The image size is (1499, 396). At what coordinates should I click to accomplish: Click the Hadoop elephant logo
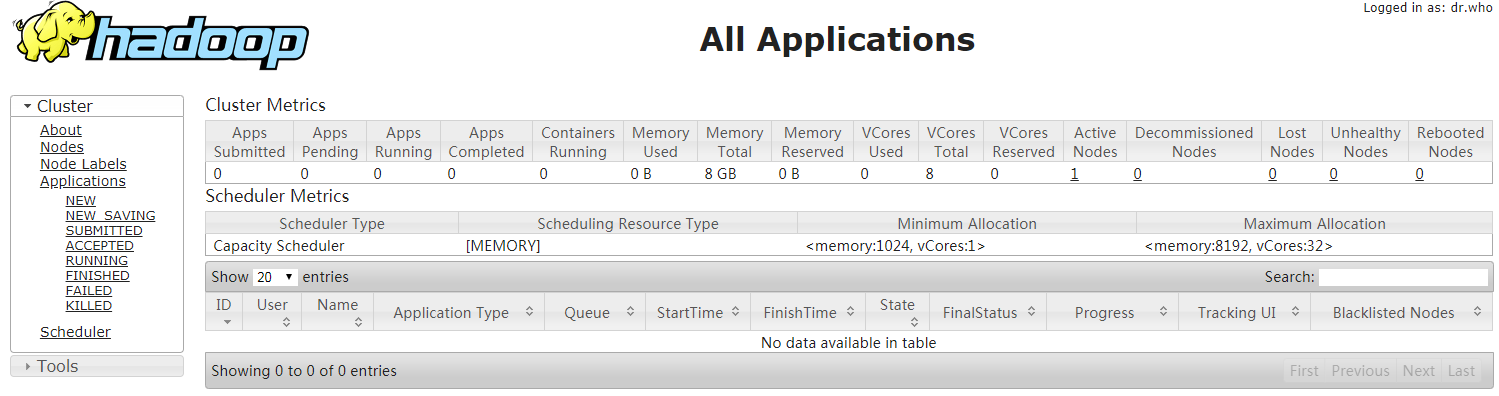[x=160, y=39]
